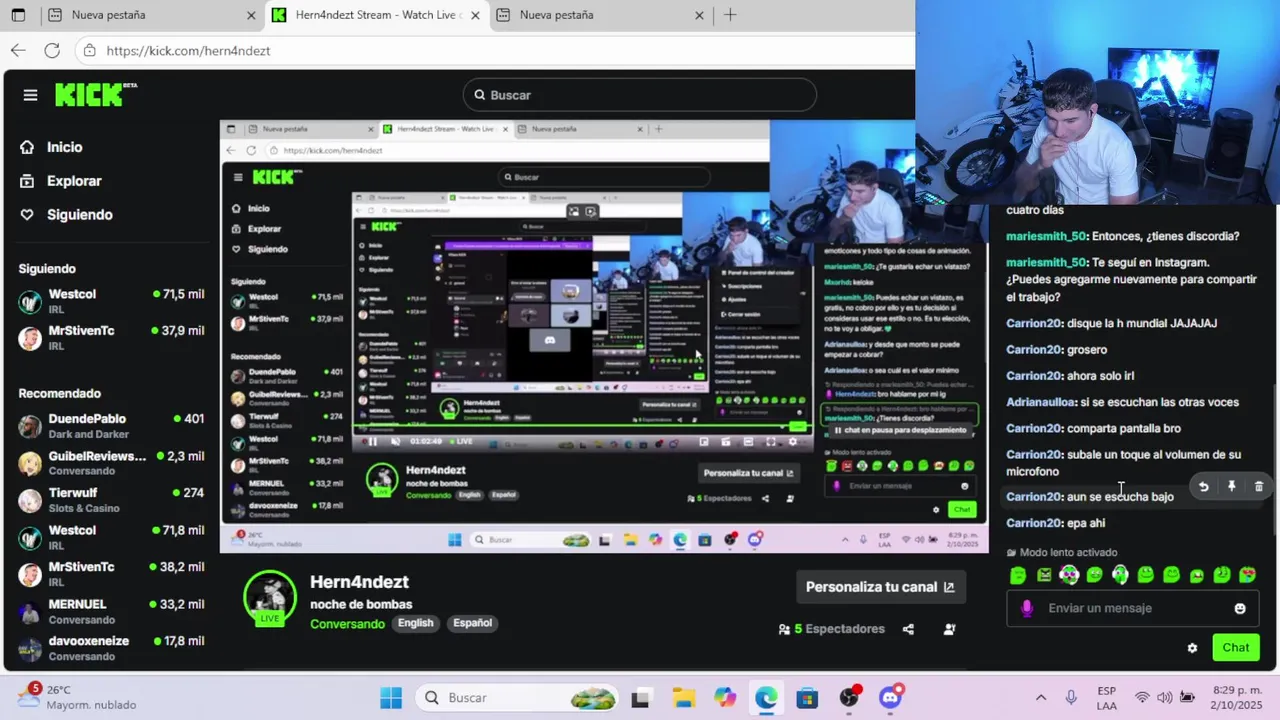
Task: Click the green Chat send button
Action: point(1236,648)
